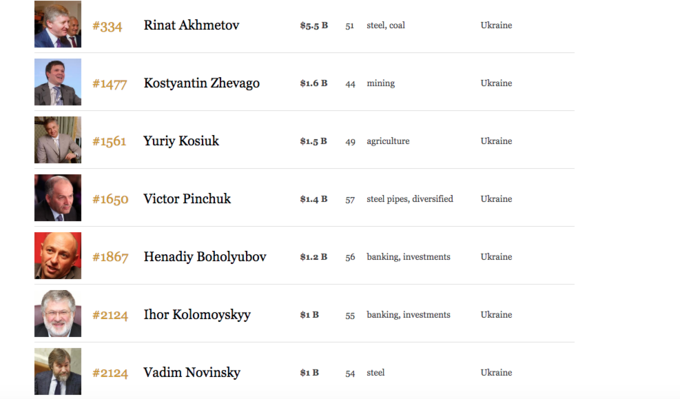Select the $5.5 B net worth value
Image resolution: width=680 pixels, height=399 pixels.
314,26
